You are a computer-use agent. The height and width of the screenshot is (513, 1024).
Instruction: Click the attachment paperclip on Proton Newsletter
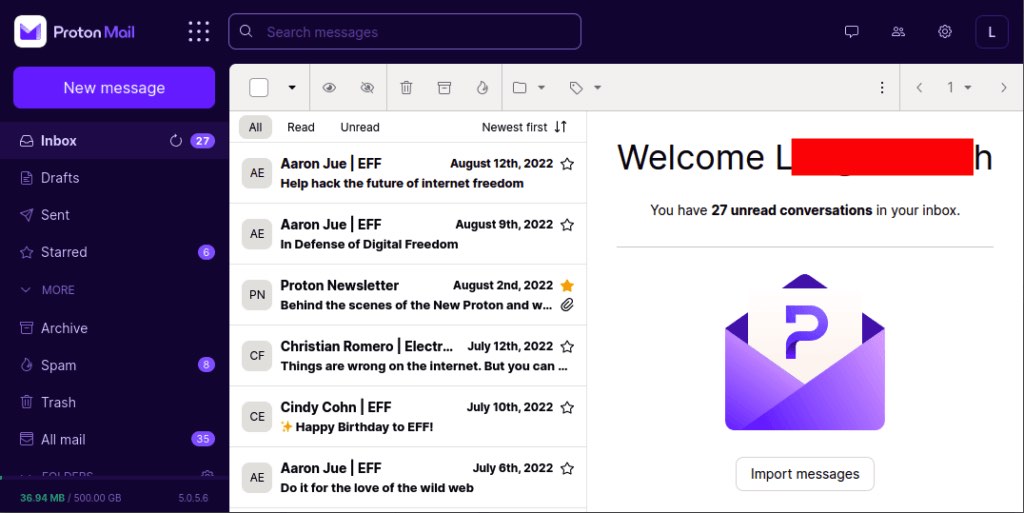567,305
